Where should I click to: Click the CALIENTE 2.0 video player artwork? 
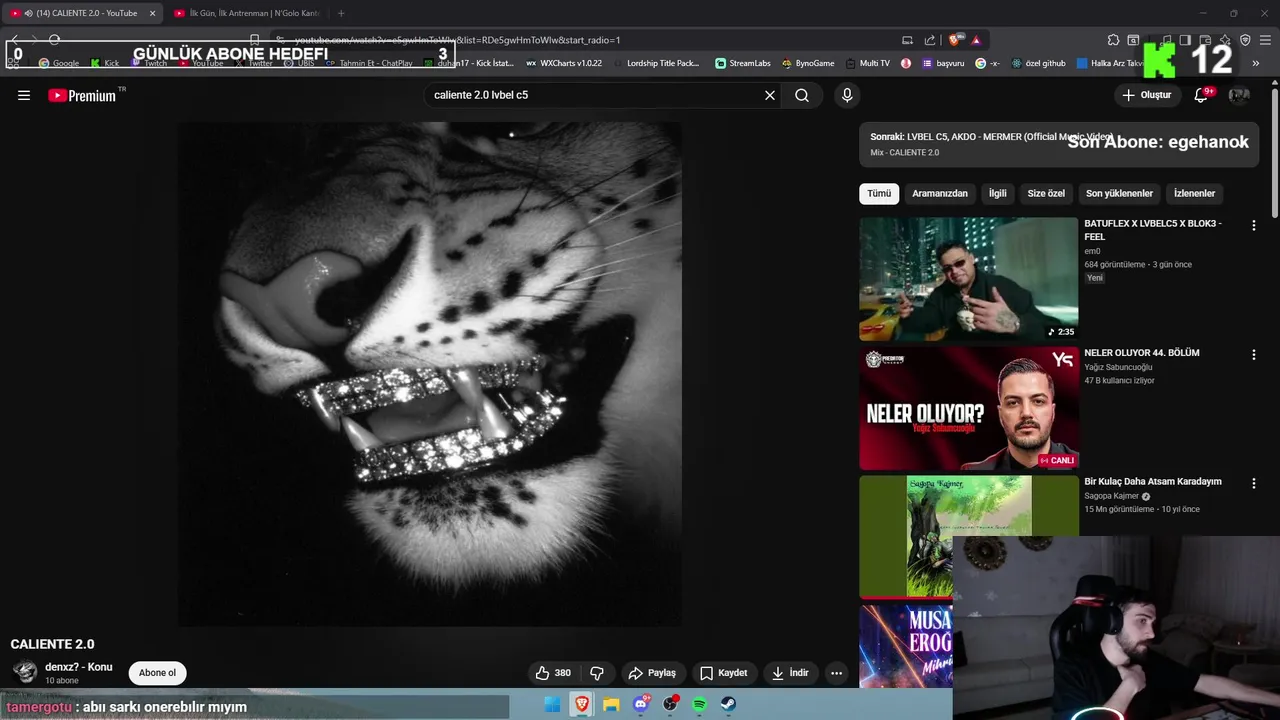click(430, 374)
